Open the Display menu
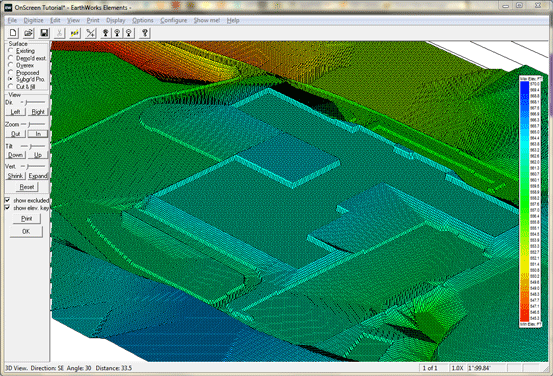553x376 pixels. coord(116,20)
